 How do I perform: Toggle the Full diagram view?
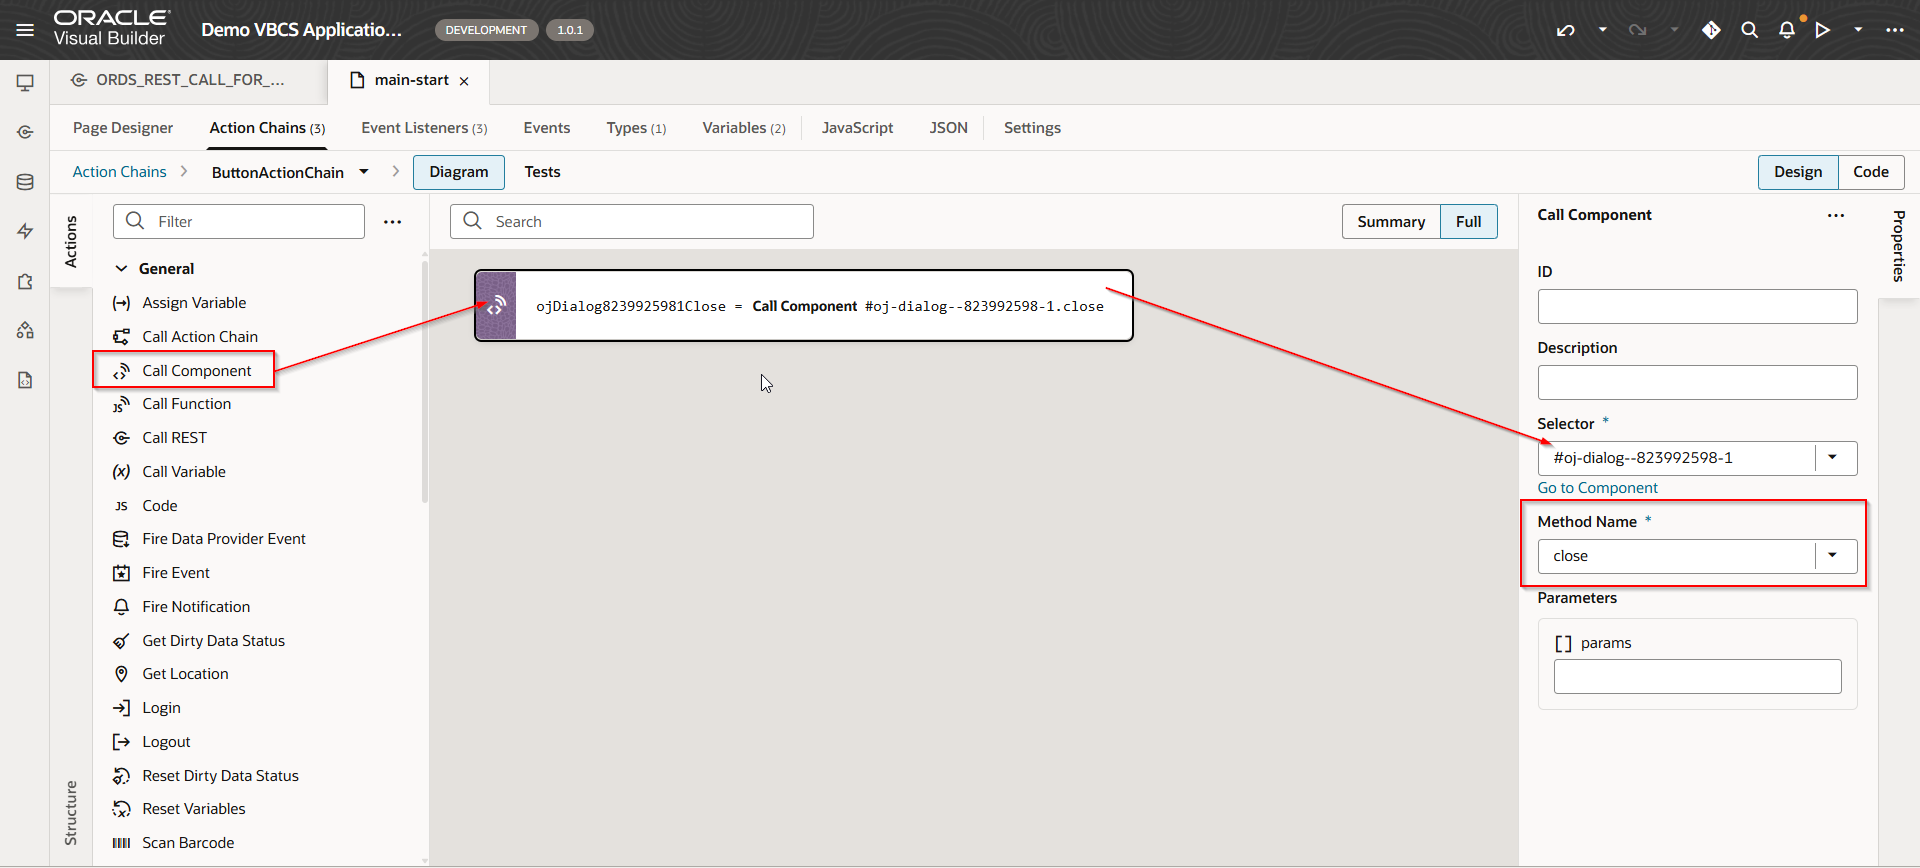click(1468, 222)
